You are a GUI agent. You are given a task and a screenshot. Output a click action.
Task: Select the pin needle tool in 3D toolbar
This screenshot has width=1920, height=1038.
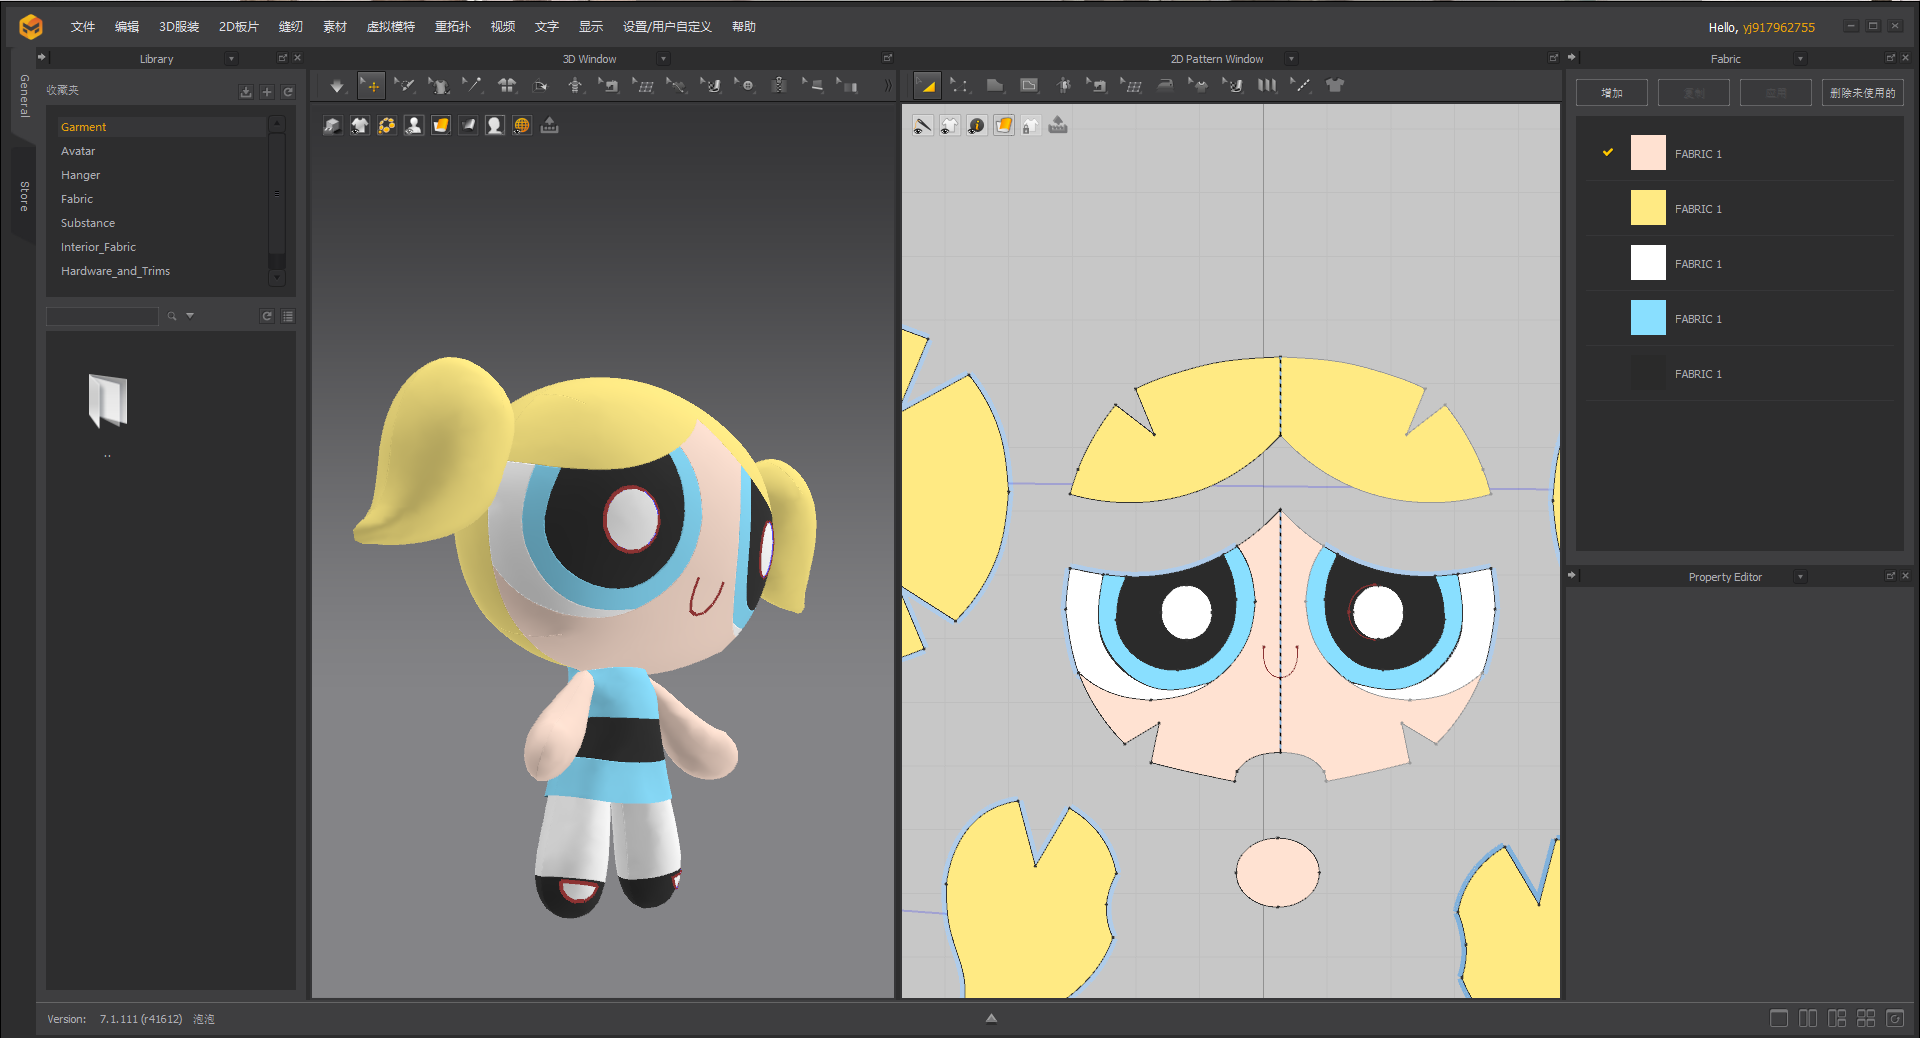click(x=473, y=86)
